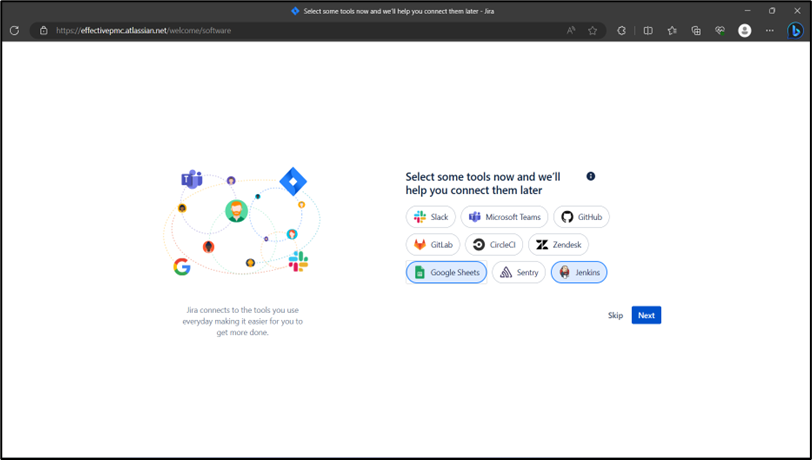
Task: Click the Slack logo in illustration
Action: click(298, 261)
